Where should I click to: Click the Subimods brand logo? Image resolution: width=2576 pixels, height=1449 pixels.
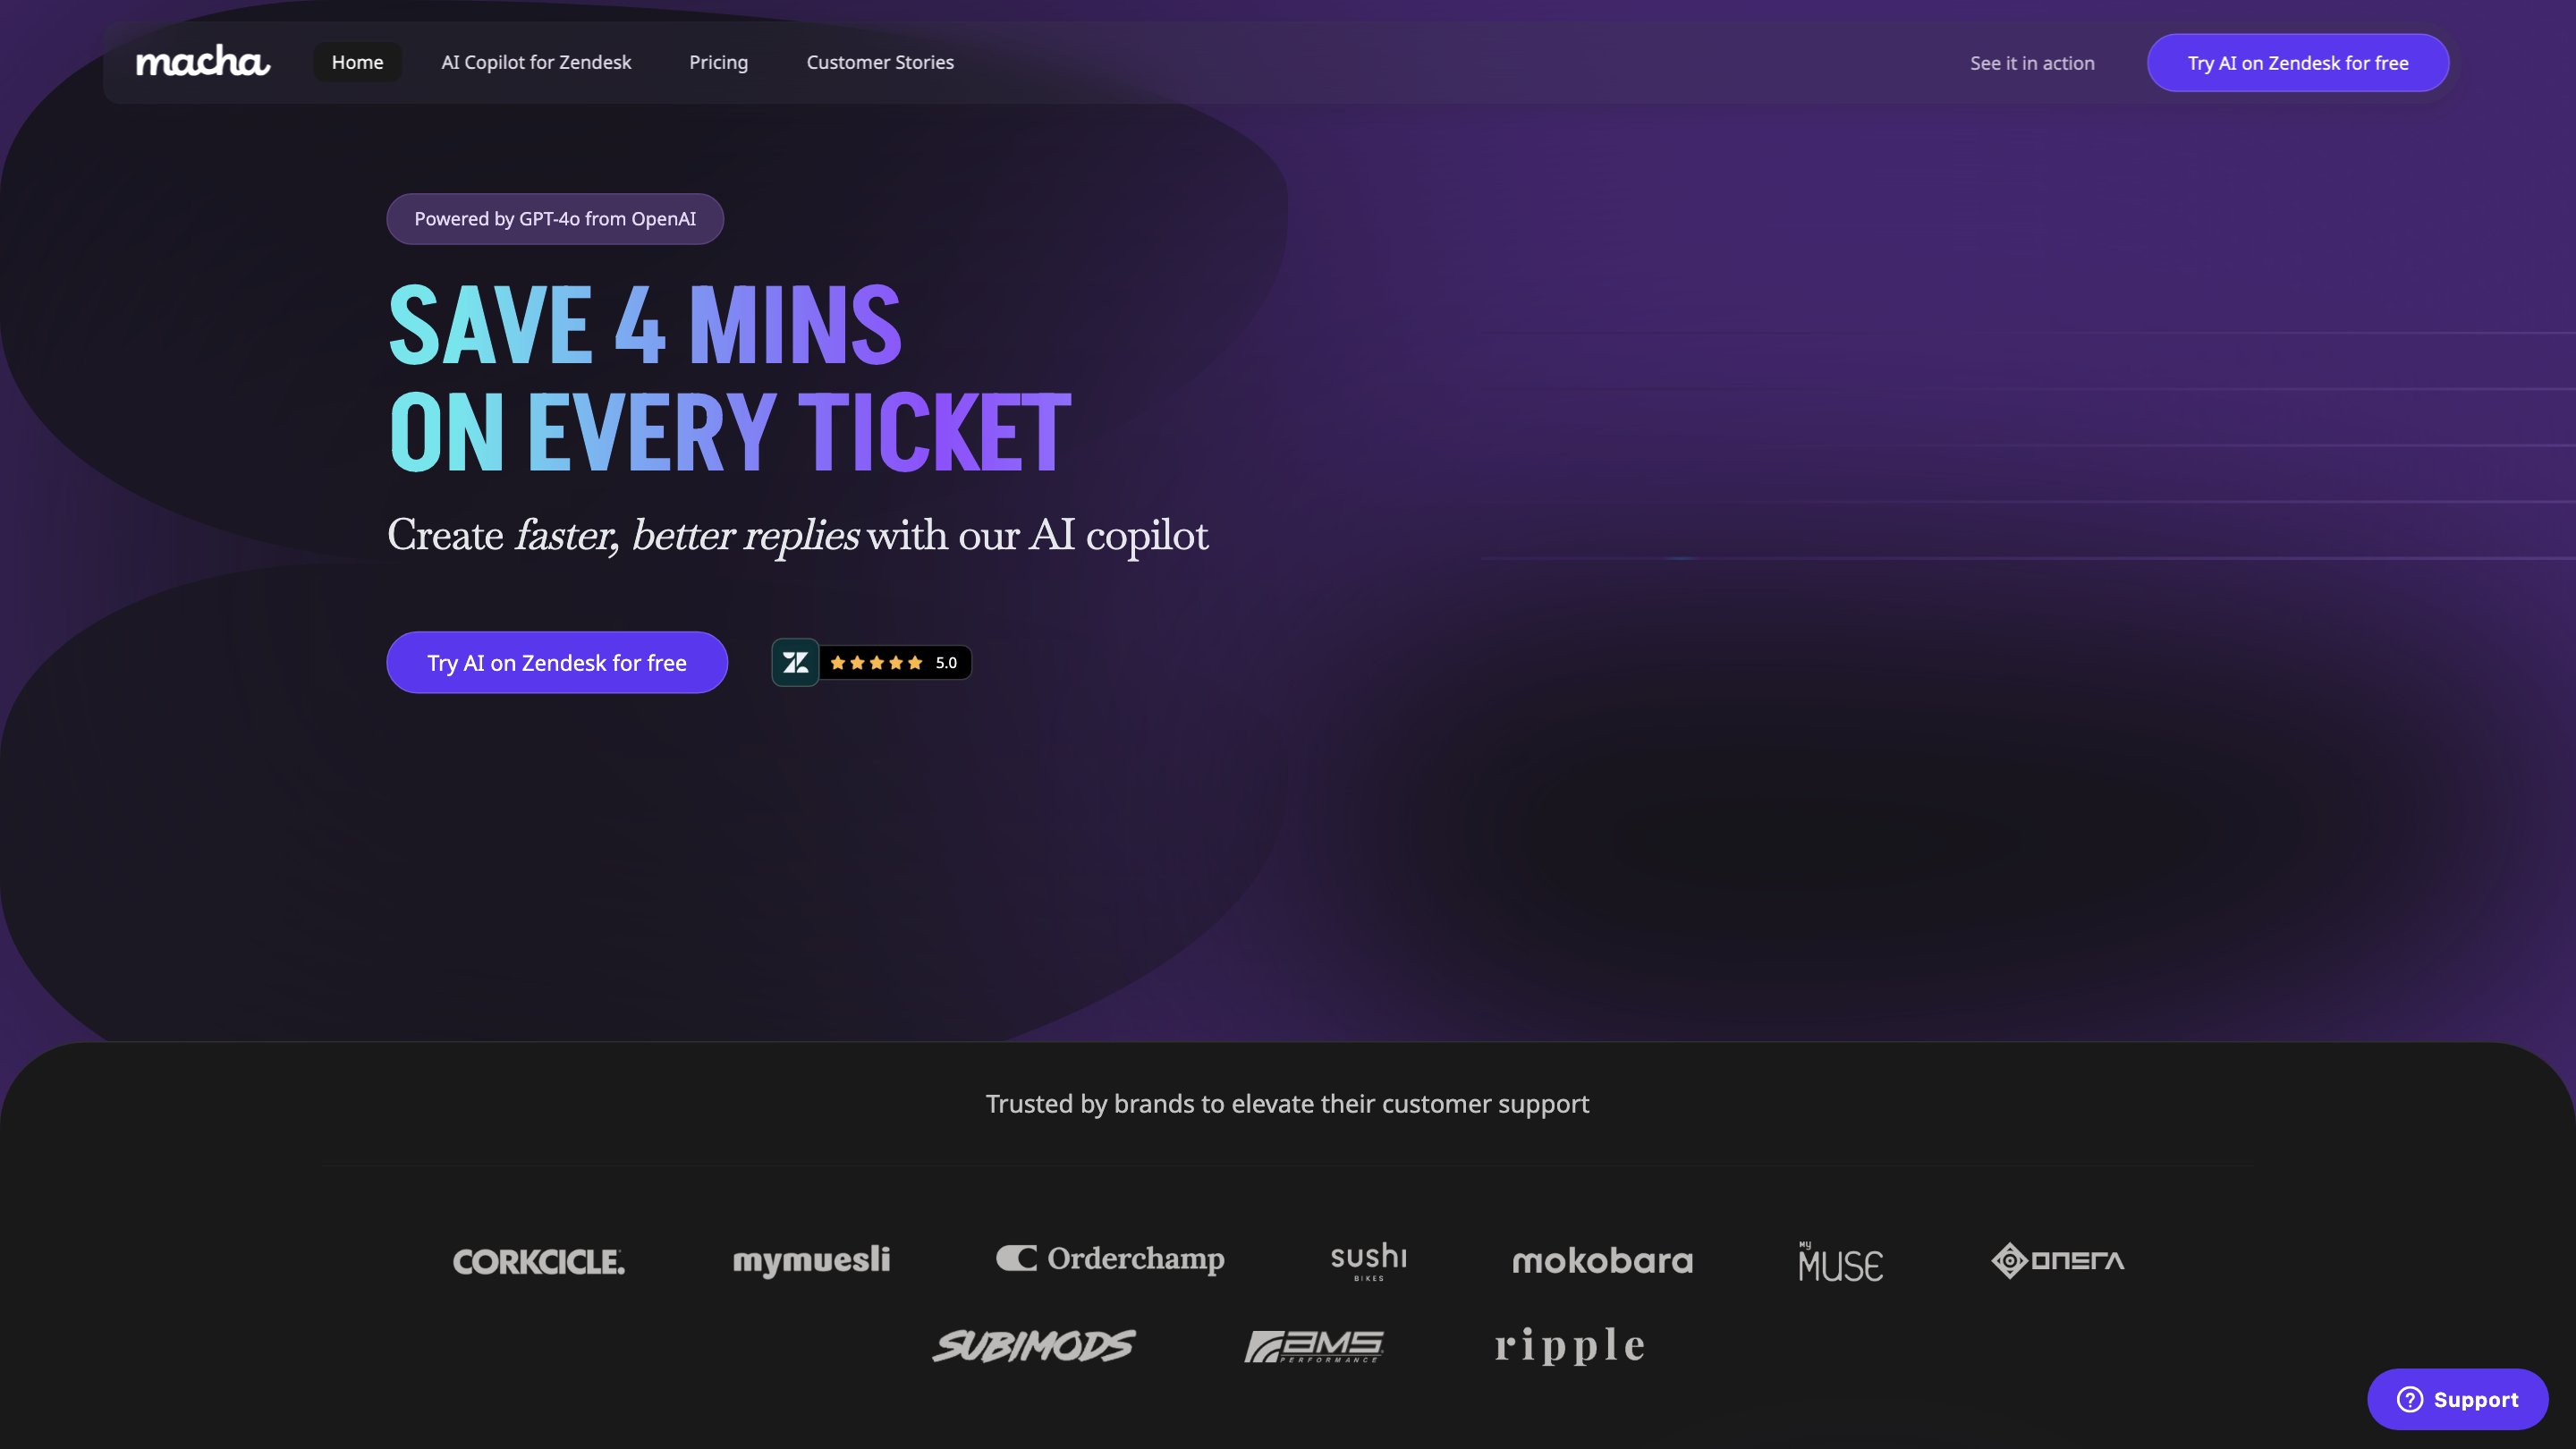pos(1034,1346)
